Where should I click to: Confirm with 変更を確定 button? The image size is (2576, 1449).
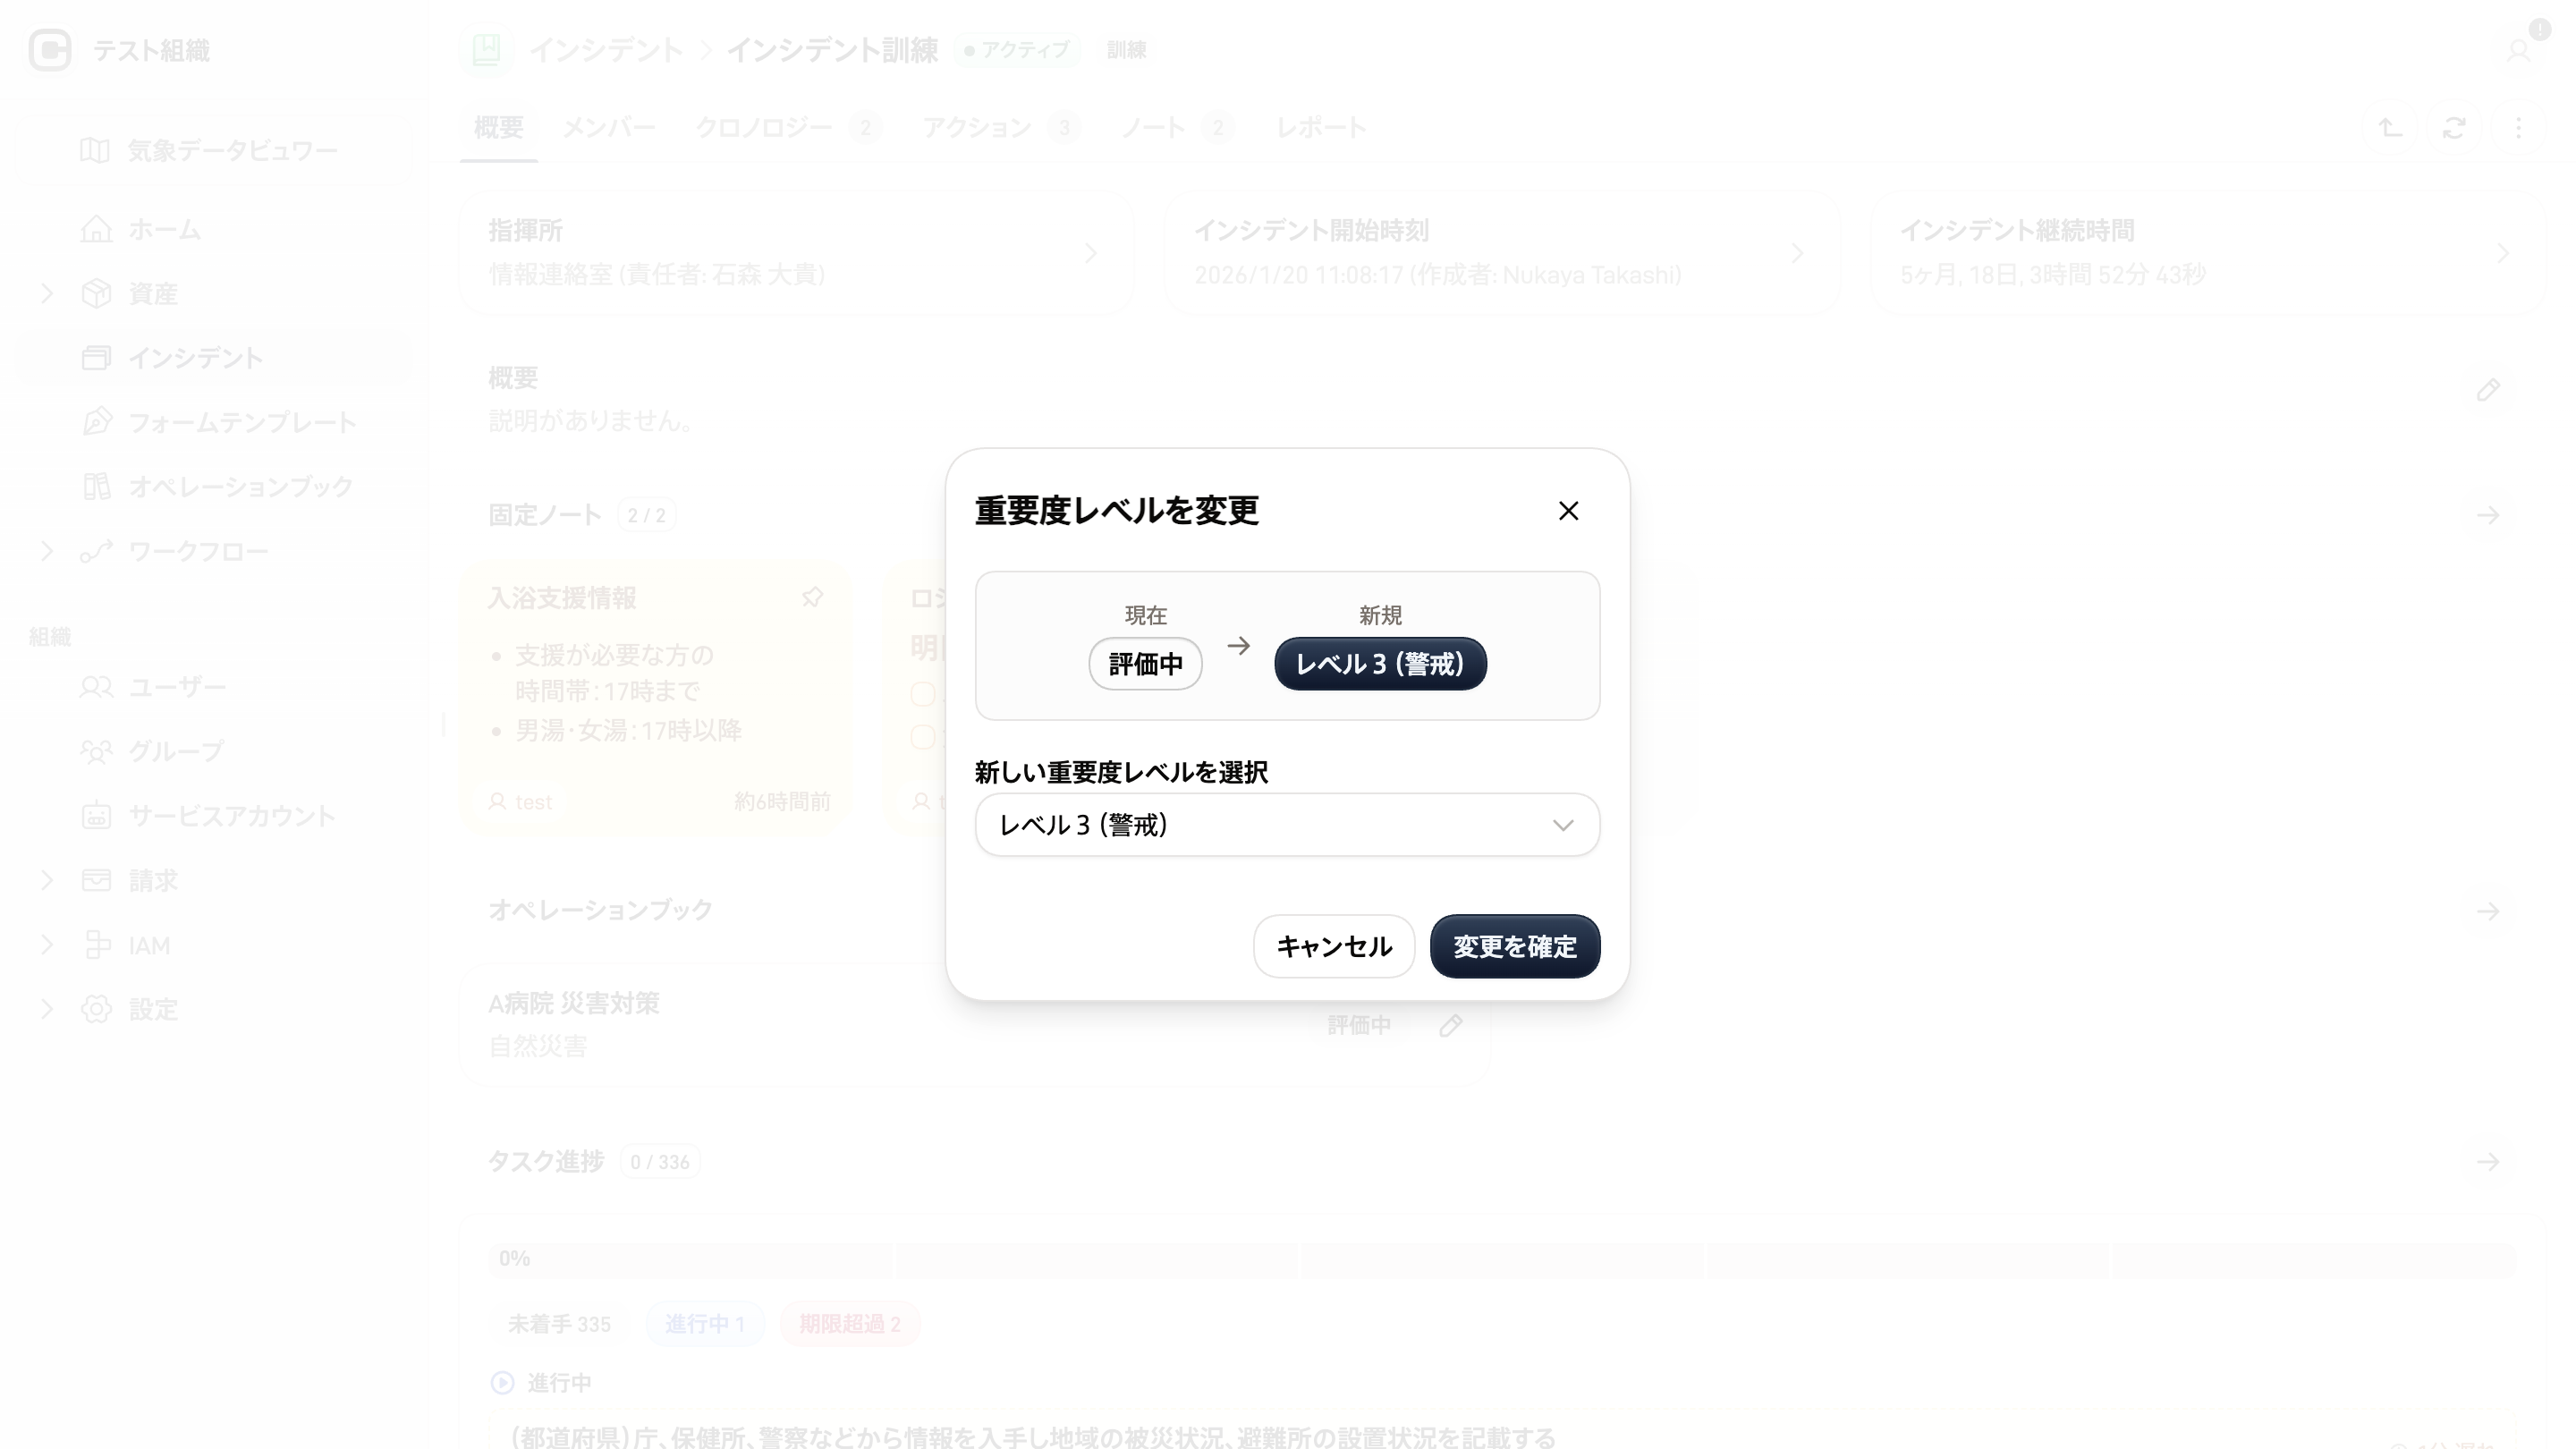(x=1515, y=946)
